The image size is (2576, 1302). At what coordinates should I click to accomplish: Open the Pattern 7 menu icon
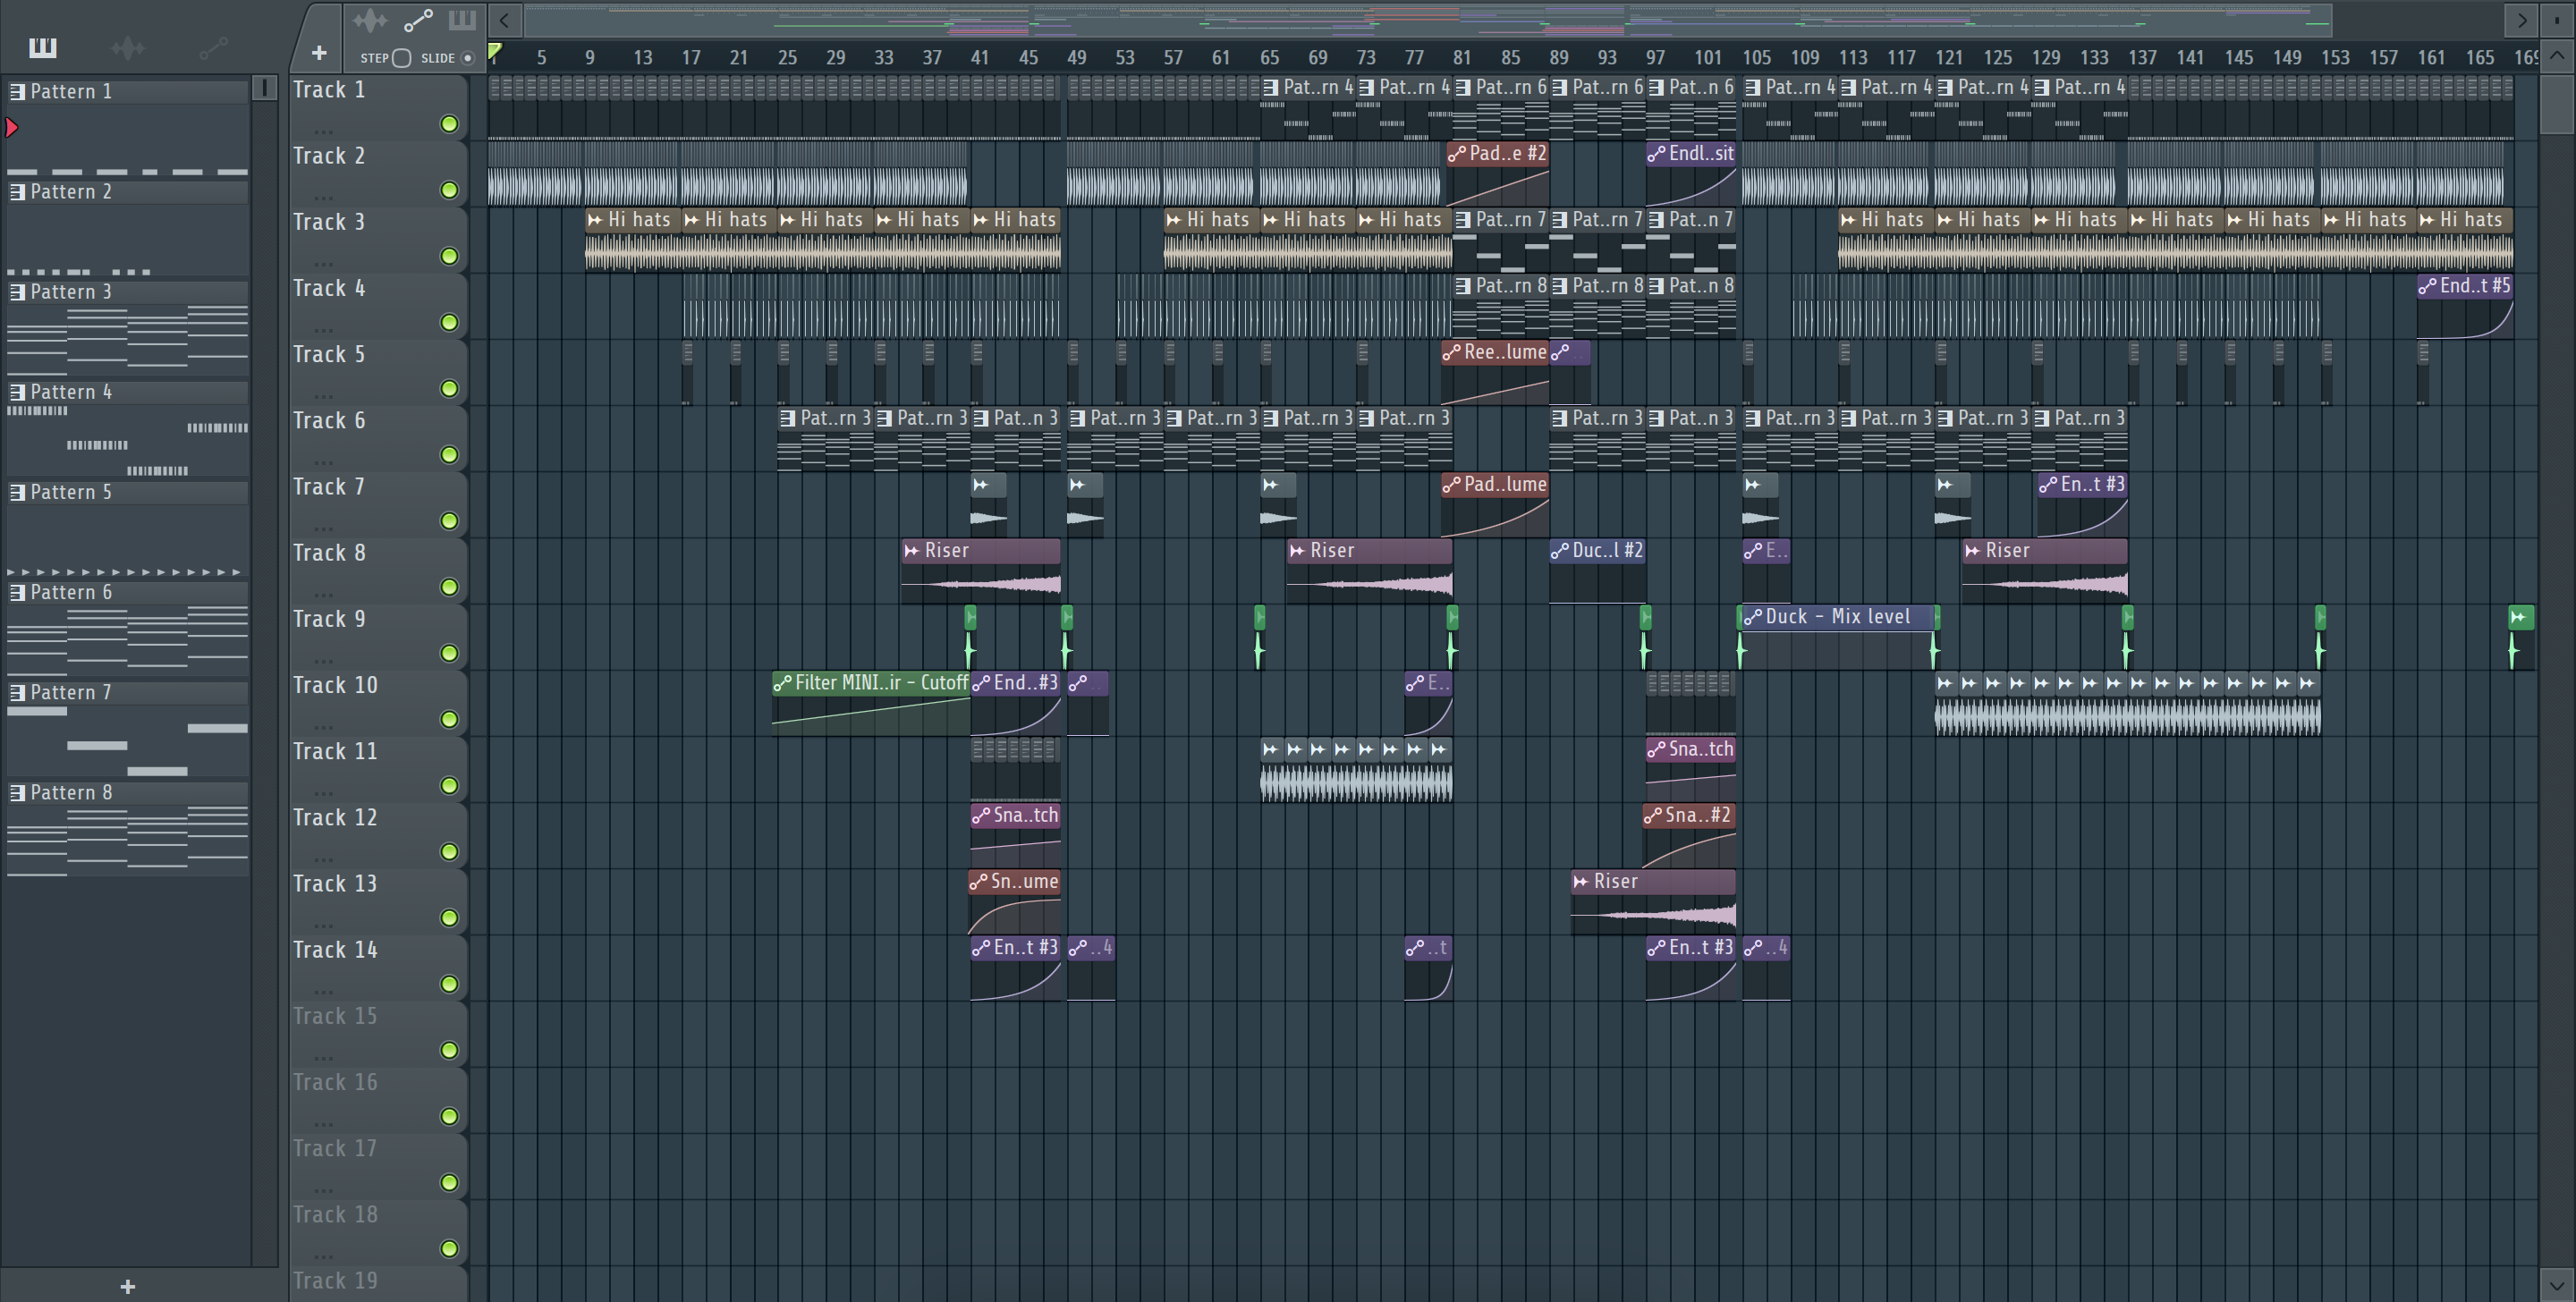[17, 692]
